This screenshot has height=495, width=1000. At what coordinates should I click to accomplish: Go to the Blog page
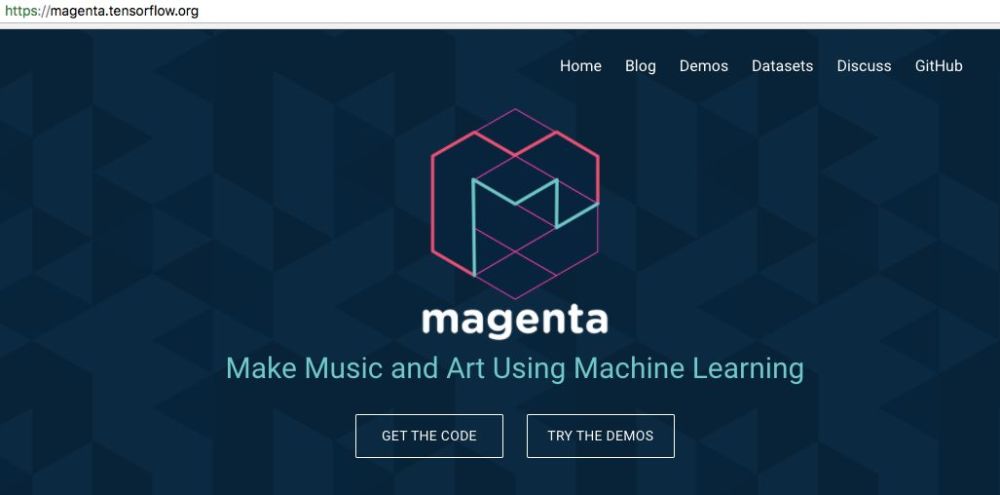coord(640,66)
